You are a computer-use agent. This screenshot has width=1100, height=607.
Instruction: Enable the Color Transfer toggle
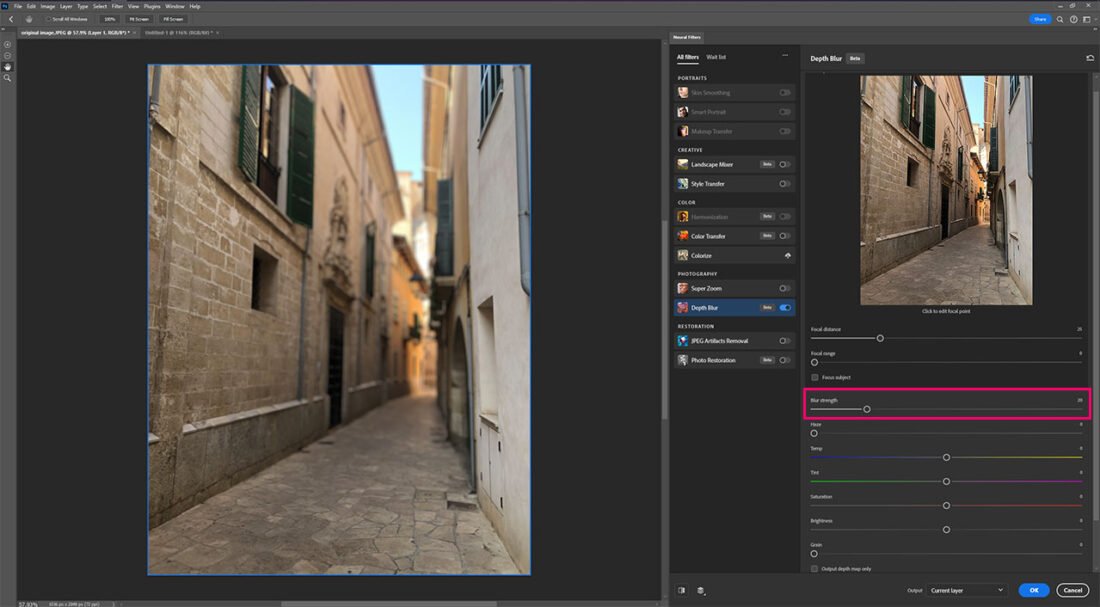tap(784, 236)
